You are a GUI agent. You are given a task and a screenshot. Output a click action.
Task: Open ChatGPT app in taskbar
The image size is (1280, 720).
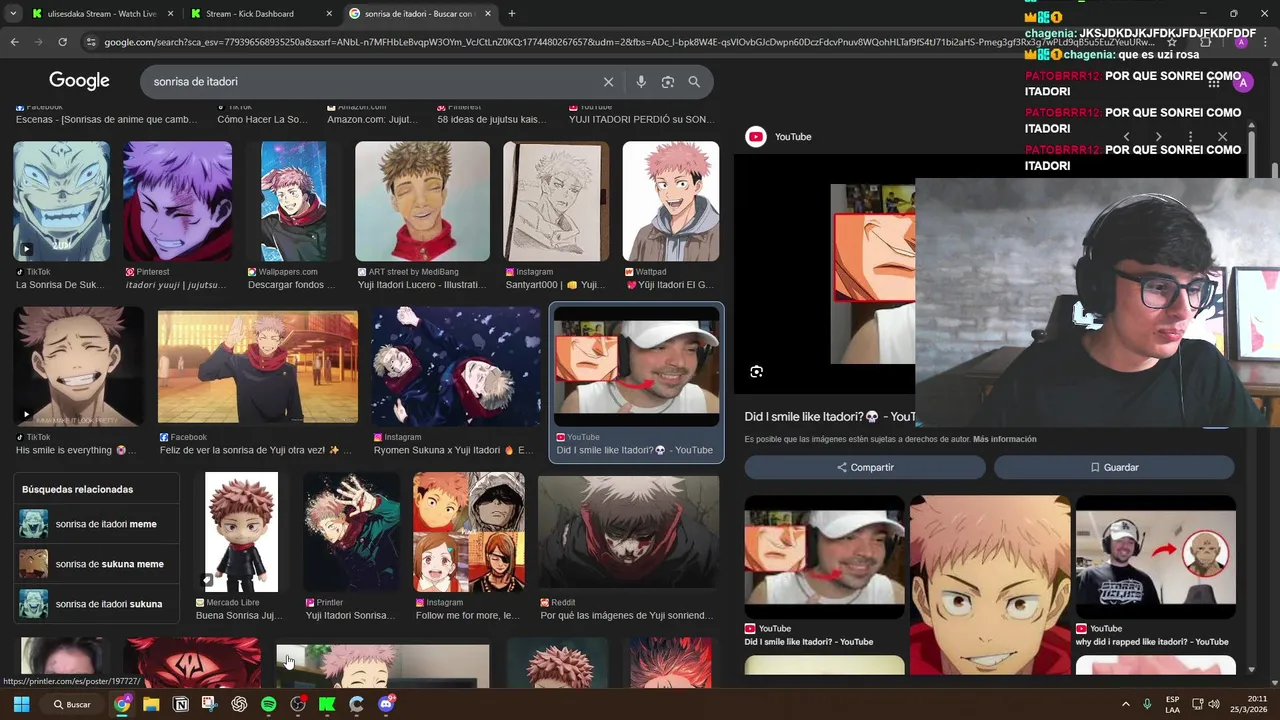click(239, 704)
